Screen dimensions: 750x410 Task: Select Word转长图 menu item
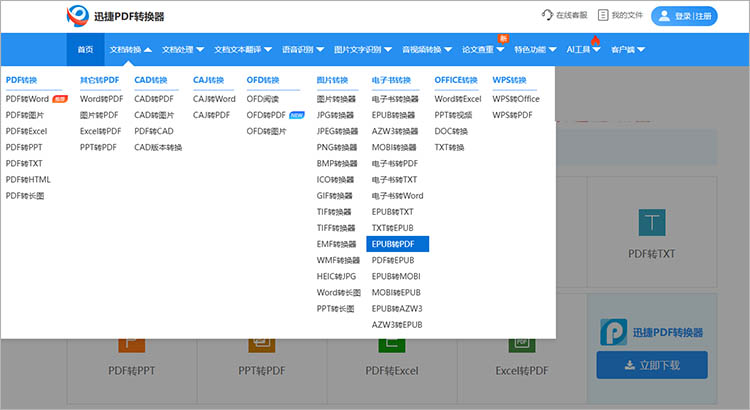338,292
